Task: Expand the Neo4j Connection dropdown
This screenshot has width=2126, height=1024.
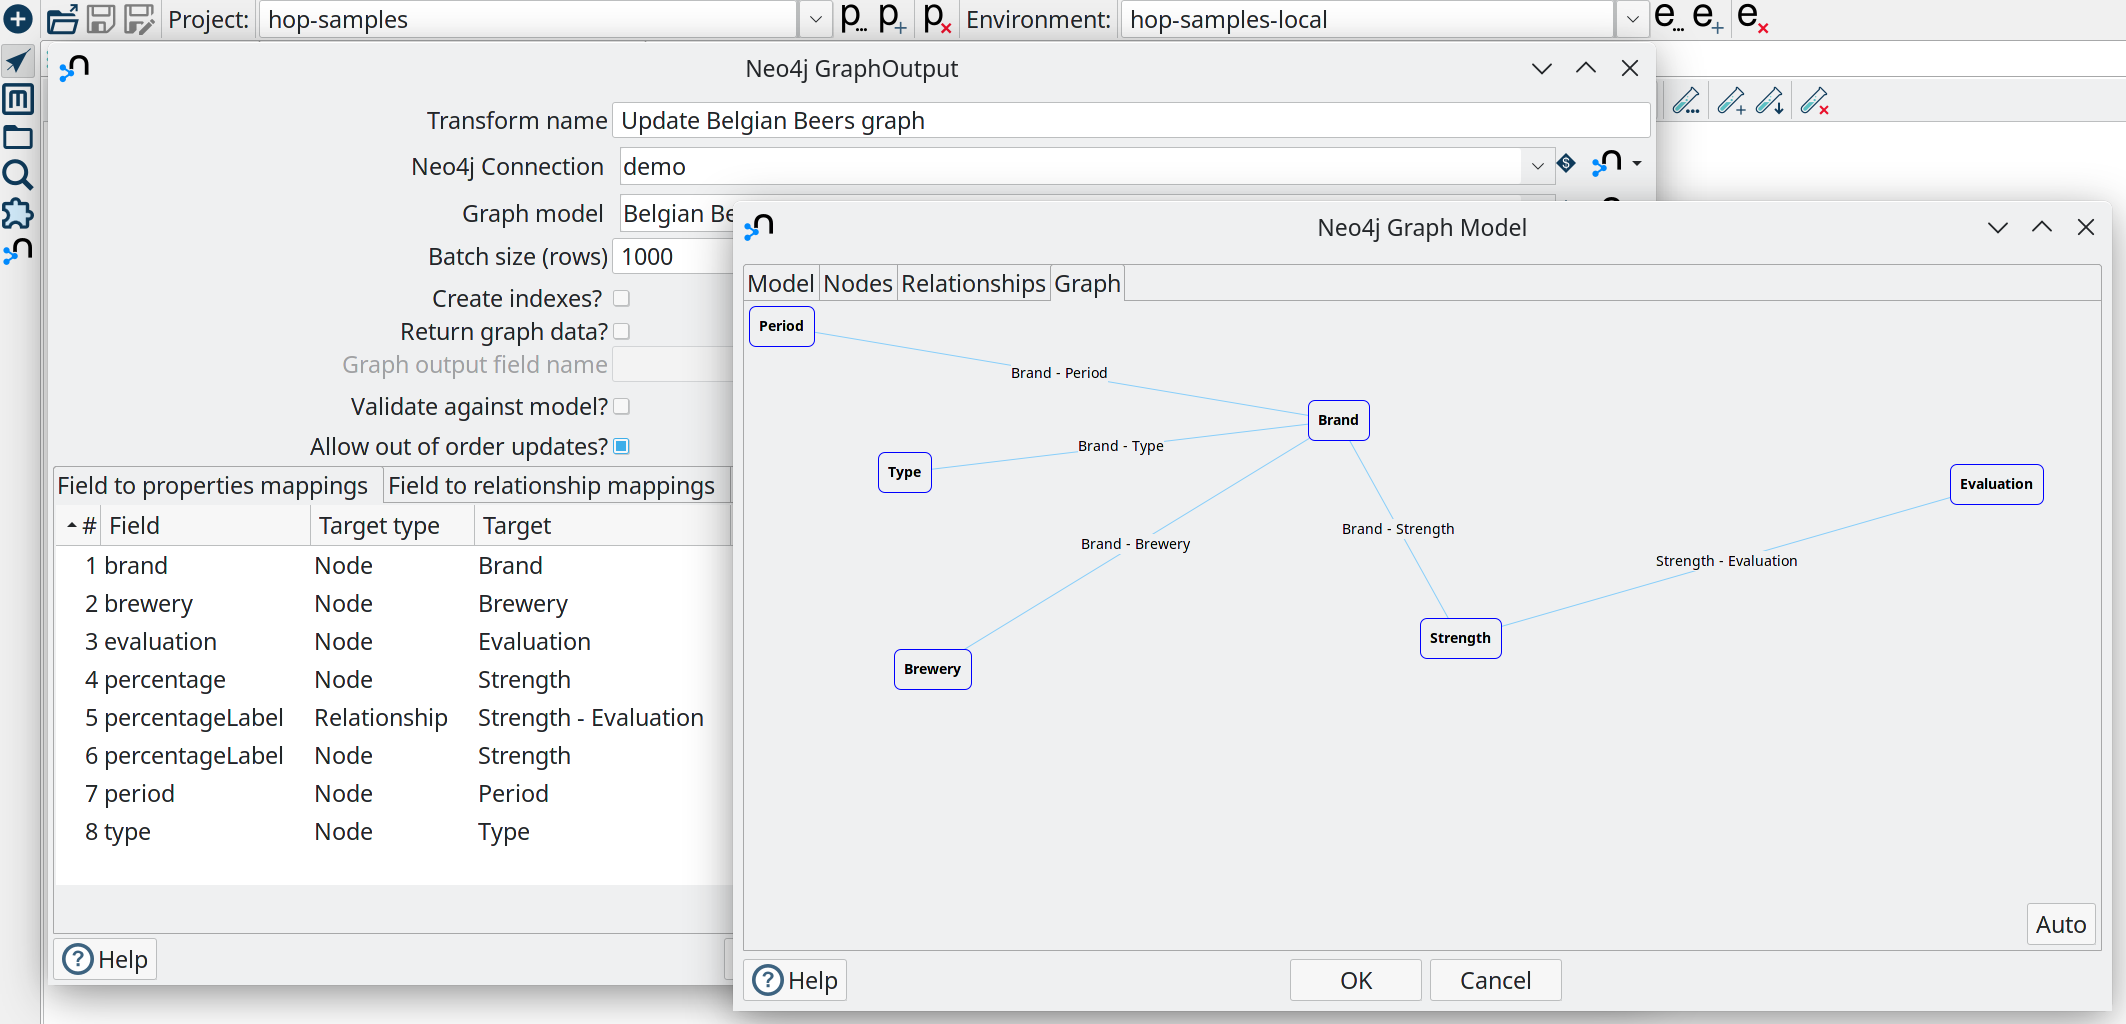Action: click(x=1537, y=166)
